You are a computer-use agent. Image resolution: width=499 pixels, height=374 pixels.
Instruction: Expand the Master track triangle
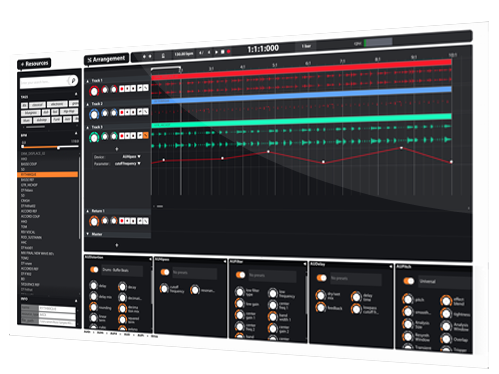pyautogui.click(x=88, y=234)
